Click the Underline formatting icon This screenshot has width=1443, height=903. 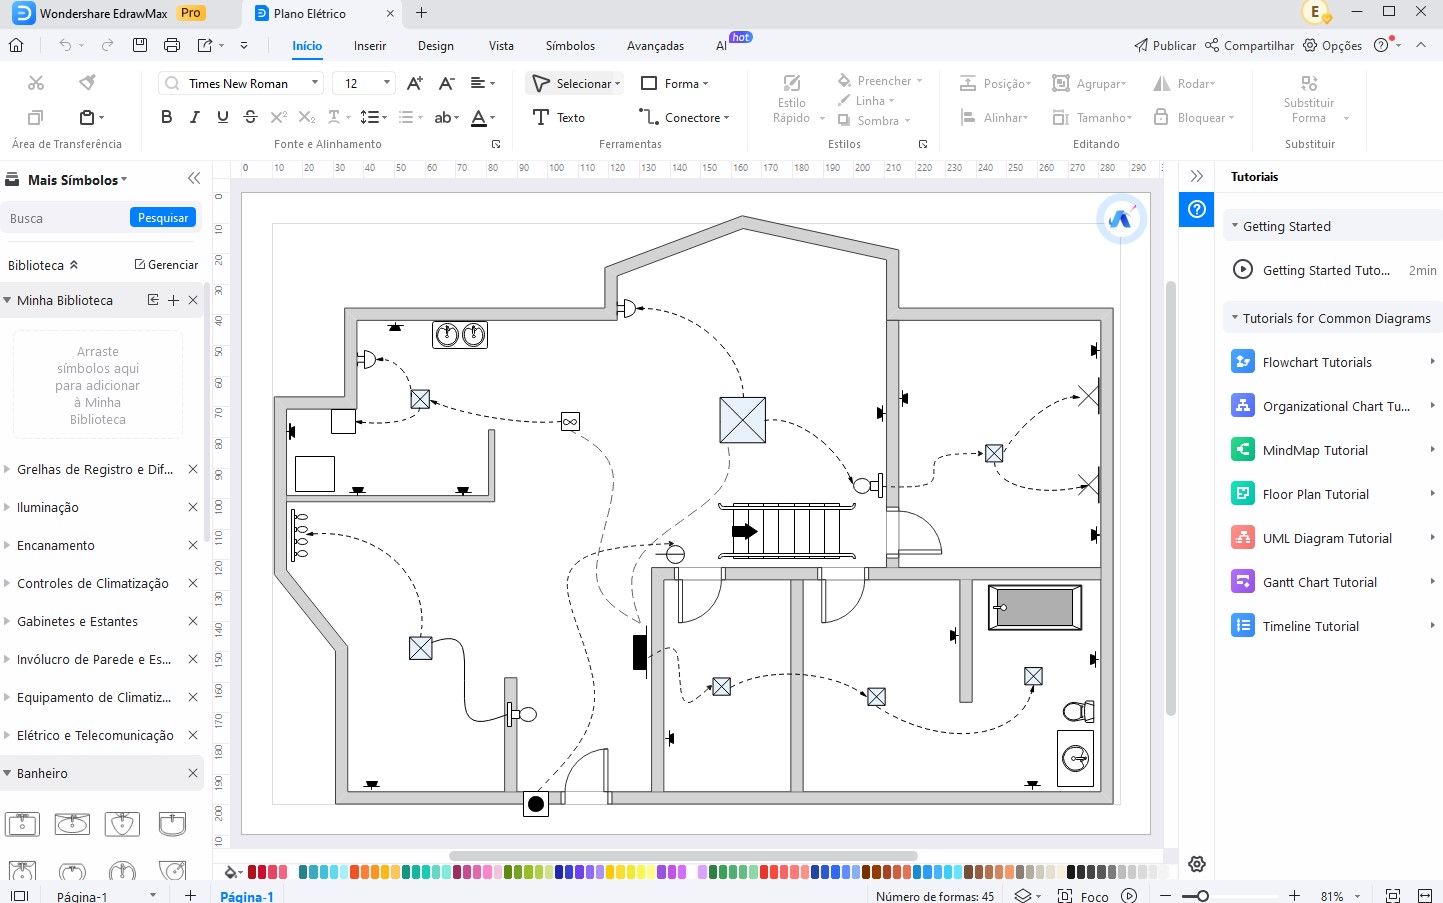(x=222, y=117)
